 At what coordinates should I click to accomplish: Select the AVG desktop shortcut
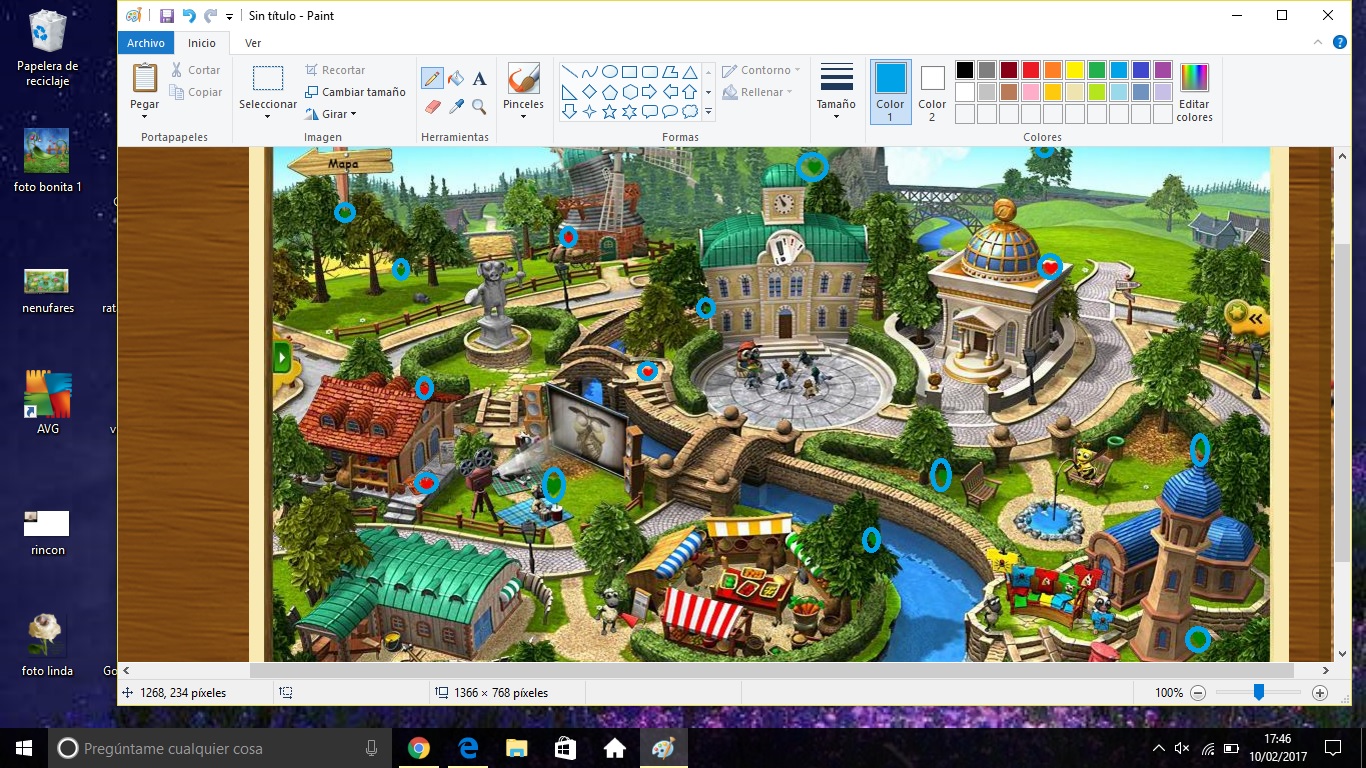[x=47, y=402]
